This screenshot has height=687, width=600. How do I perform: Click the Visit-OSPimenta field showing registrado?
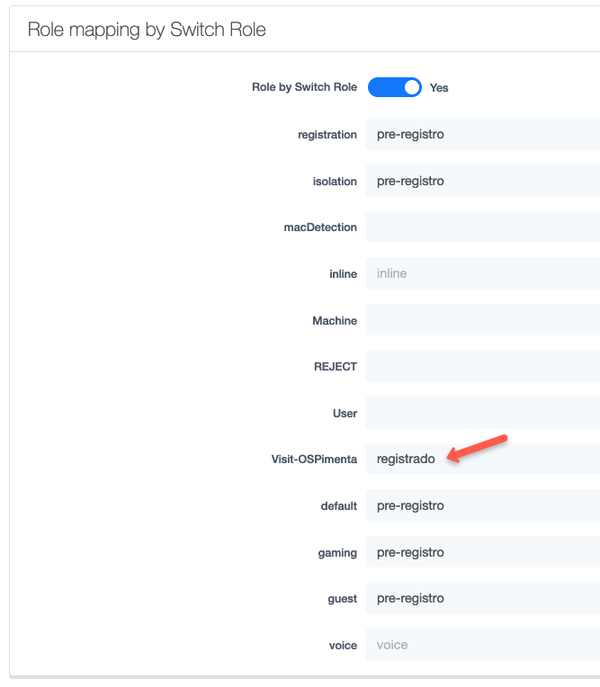482,459
